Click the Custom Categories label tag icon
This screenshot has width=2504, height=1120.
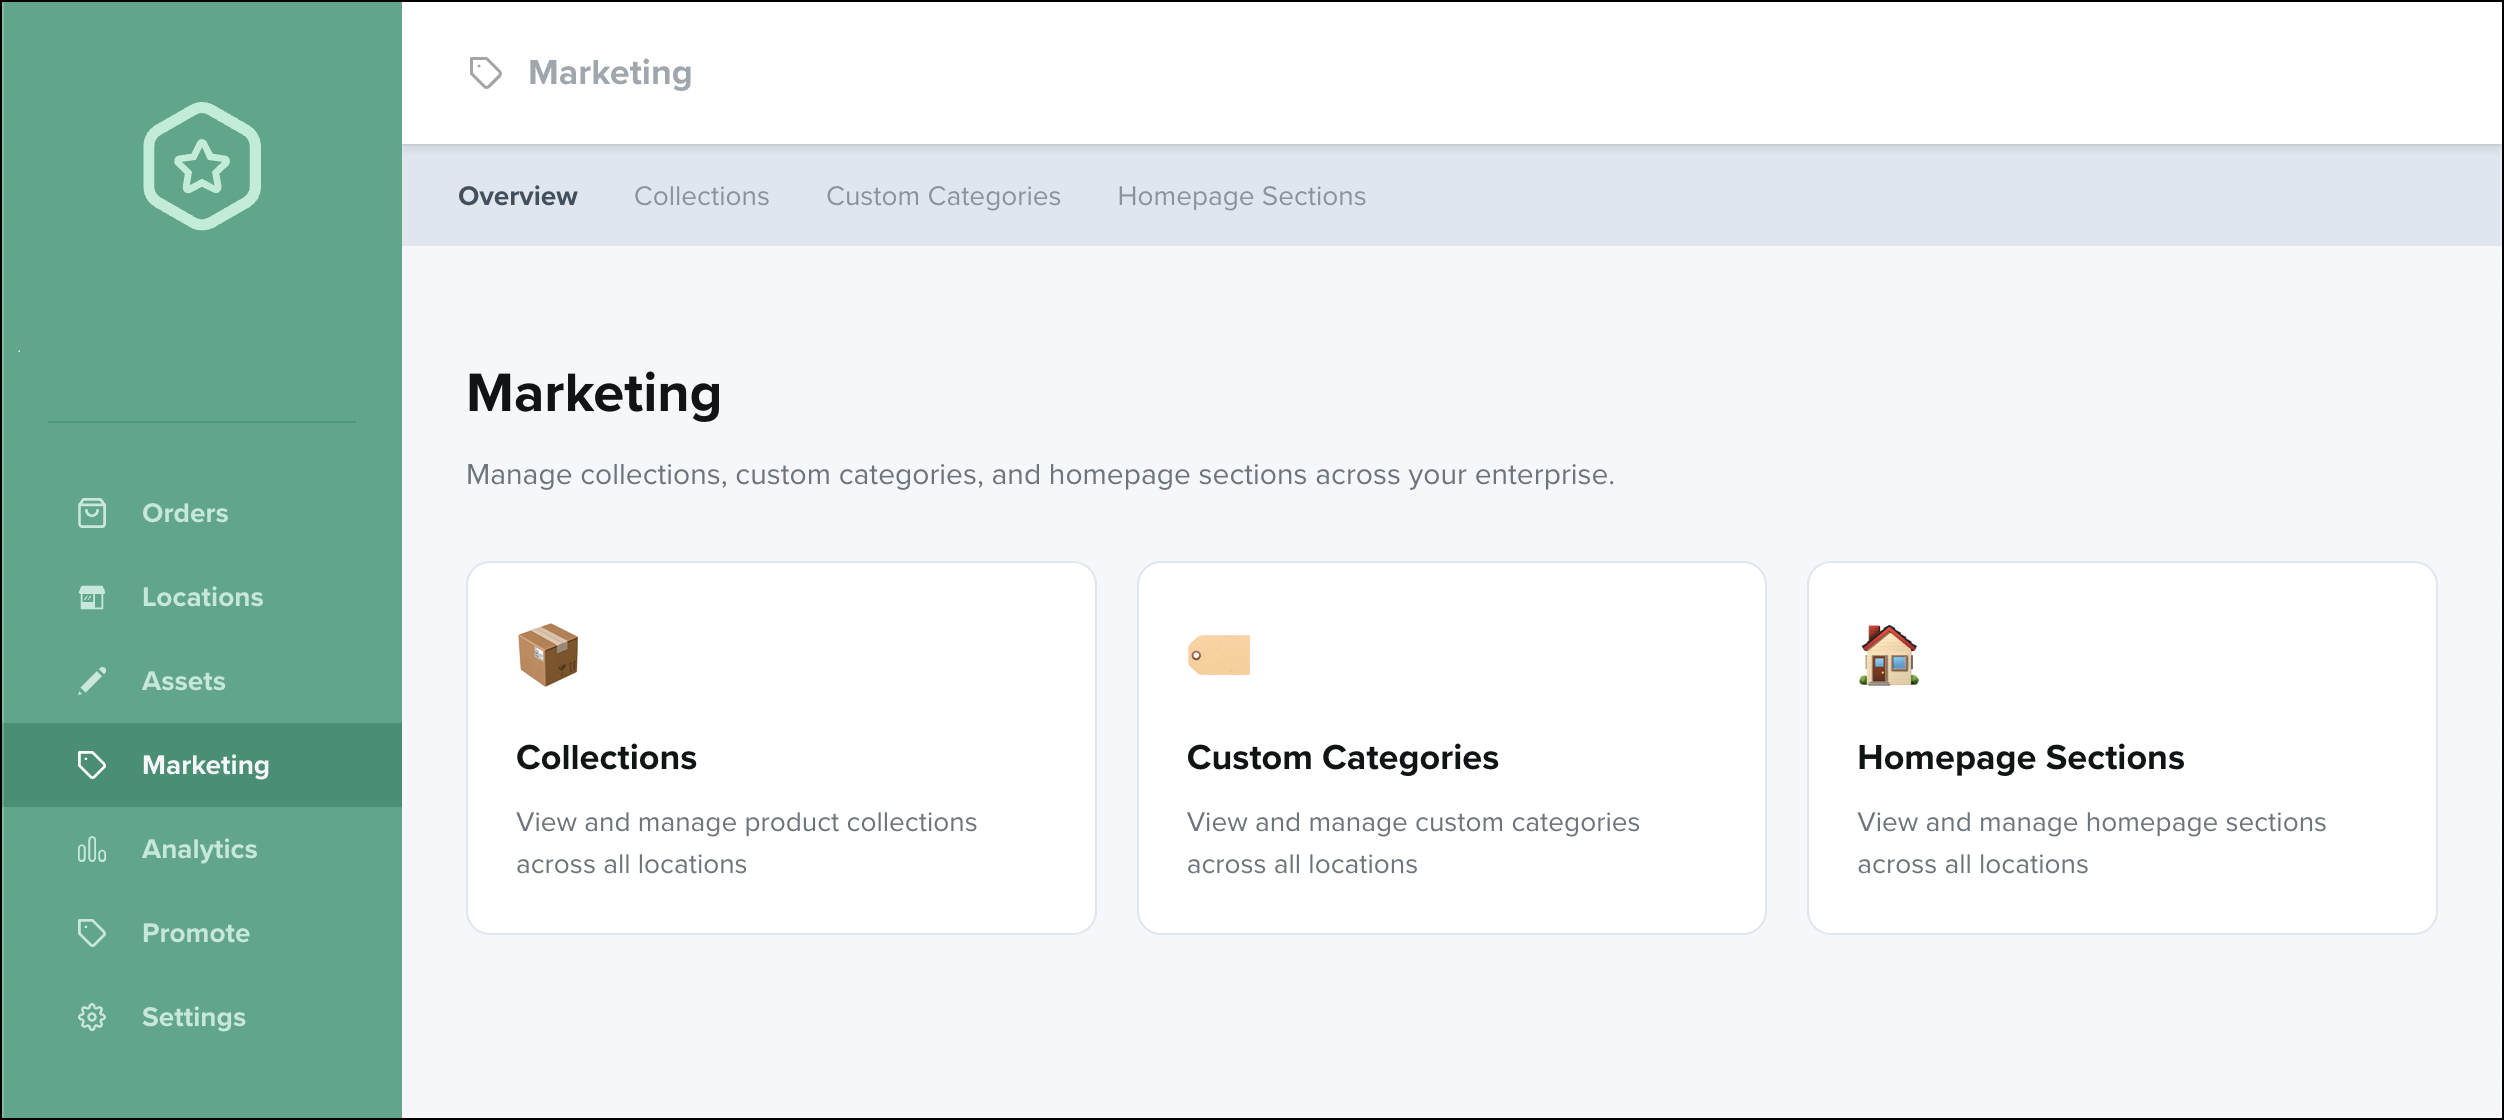coord(1219,655)
